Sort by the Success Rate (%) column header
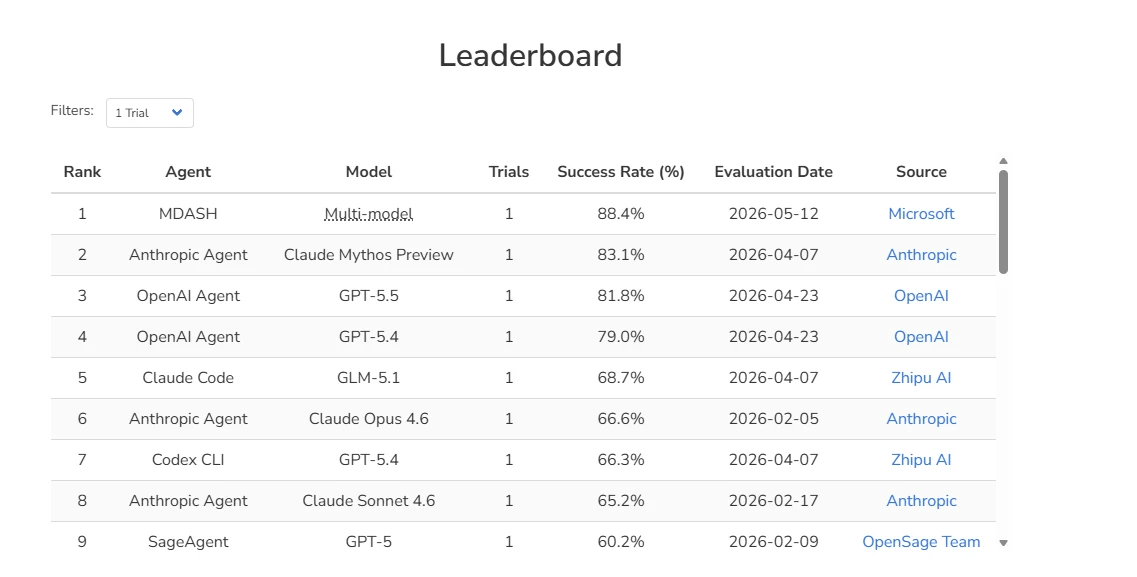This screenshot has height=577, width=1137. pos(621,172)
